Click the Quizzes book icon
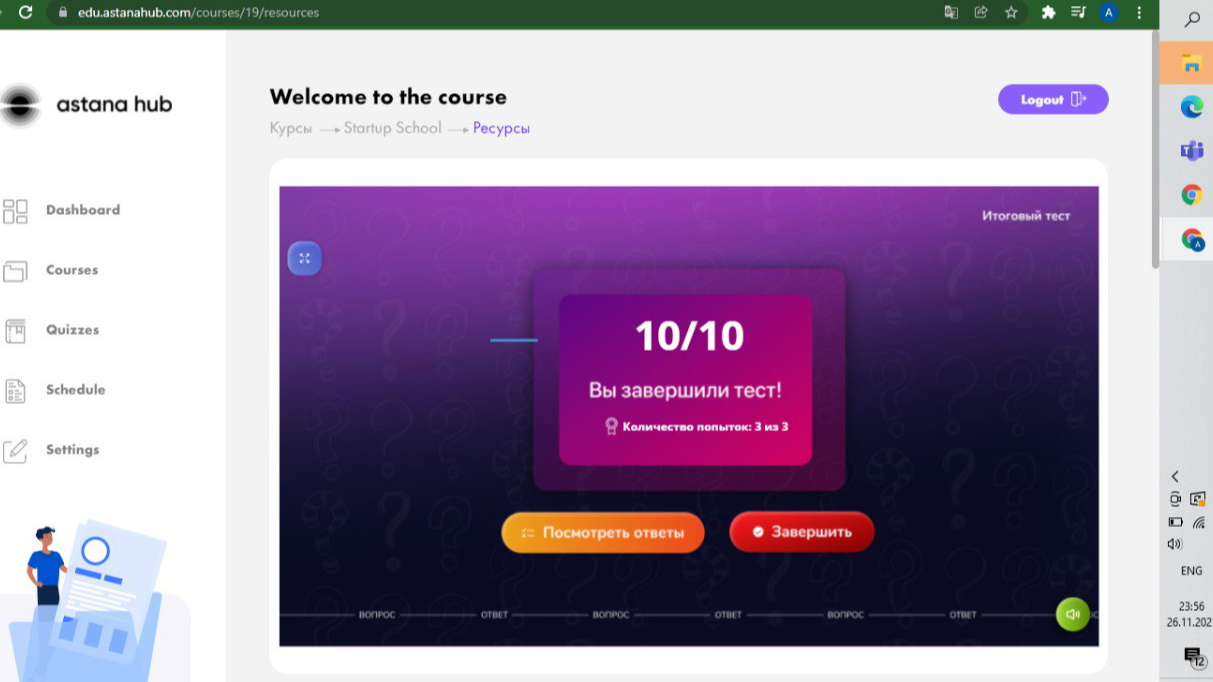Viewport: 1213px width, 682px height. (x=15, y=330)
